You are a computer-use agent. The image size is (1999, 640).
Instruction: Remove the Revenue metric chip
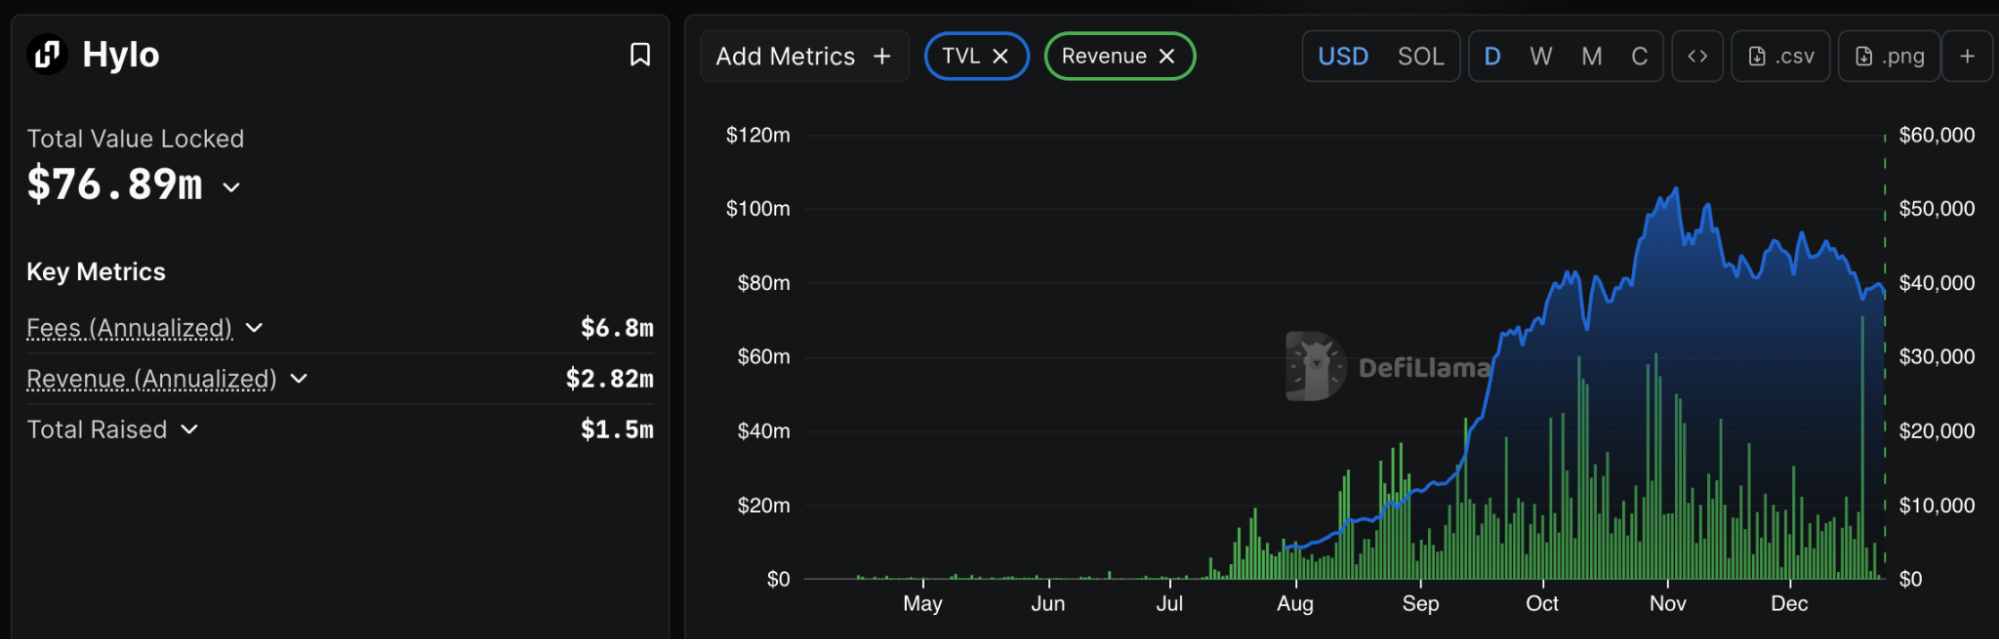[1166, 57]
